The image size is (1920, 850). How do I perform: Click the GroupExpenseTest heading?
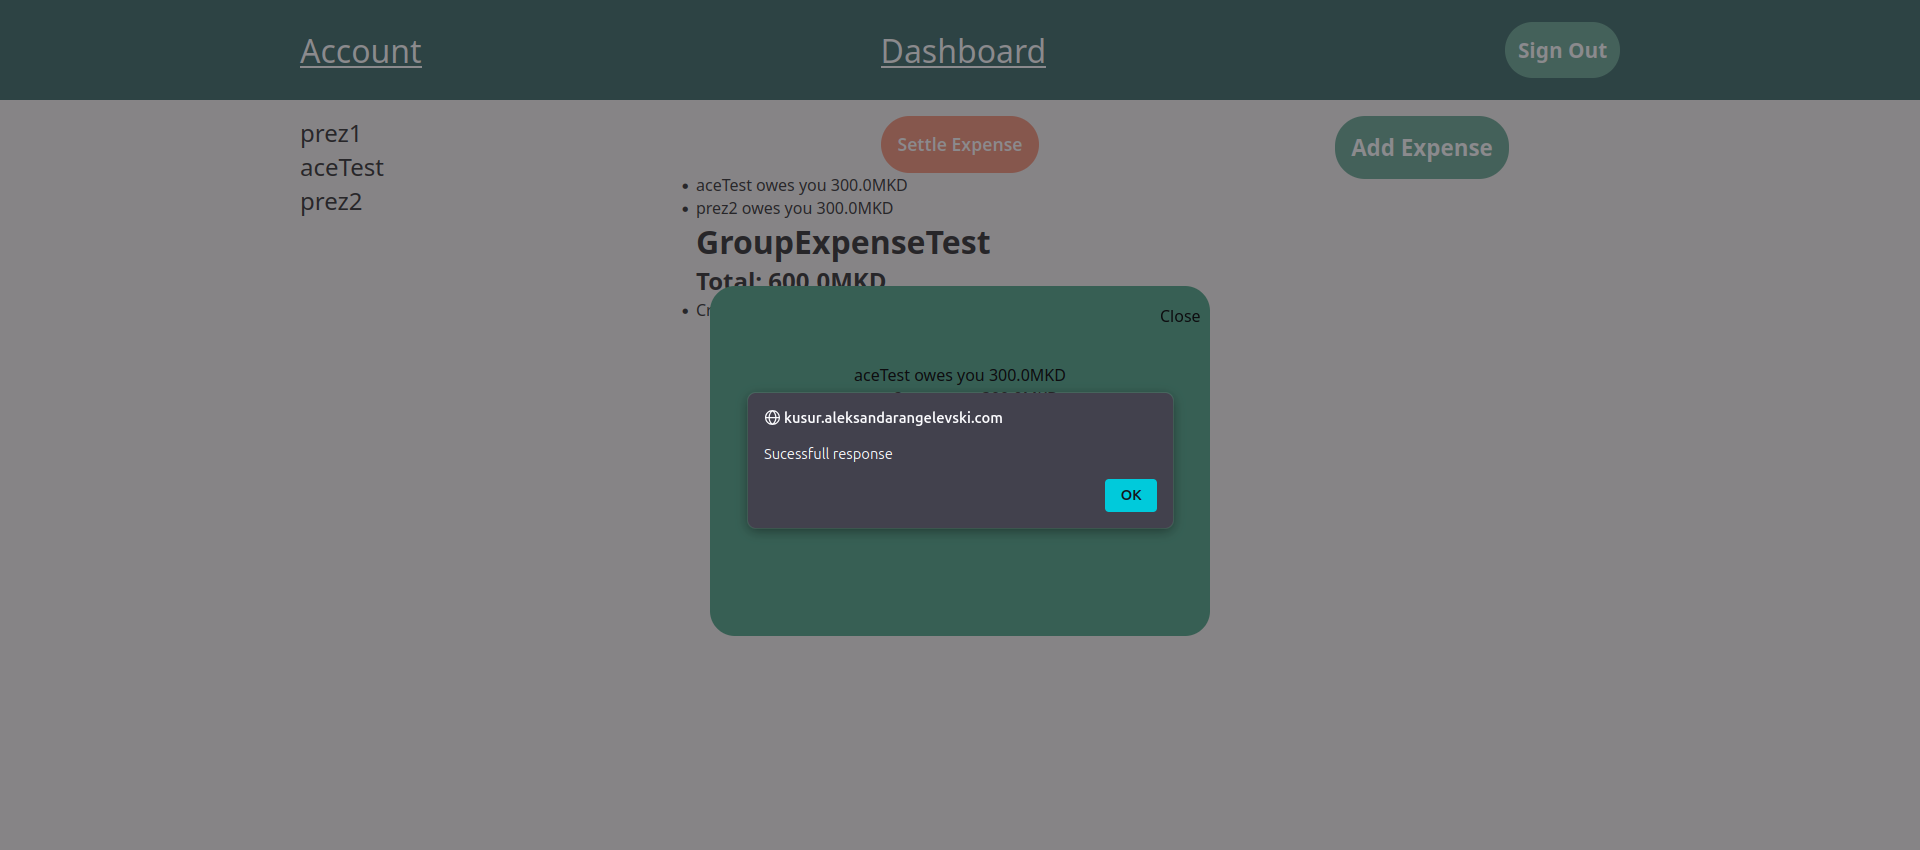point(842,243)
